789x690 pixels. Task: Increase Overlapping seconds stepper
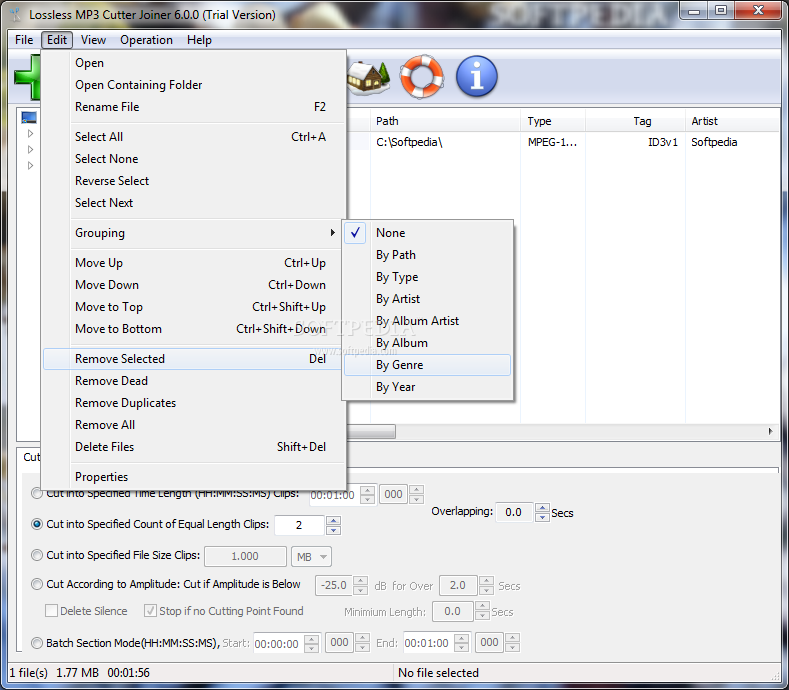click(x=542, y=508)
